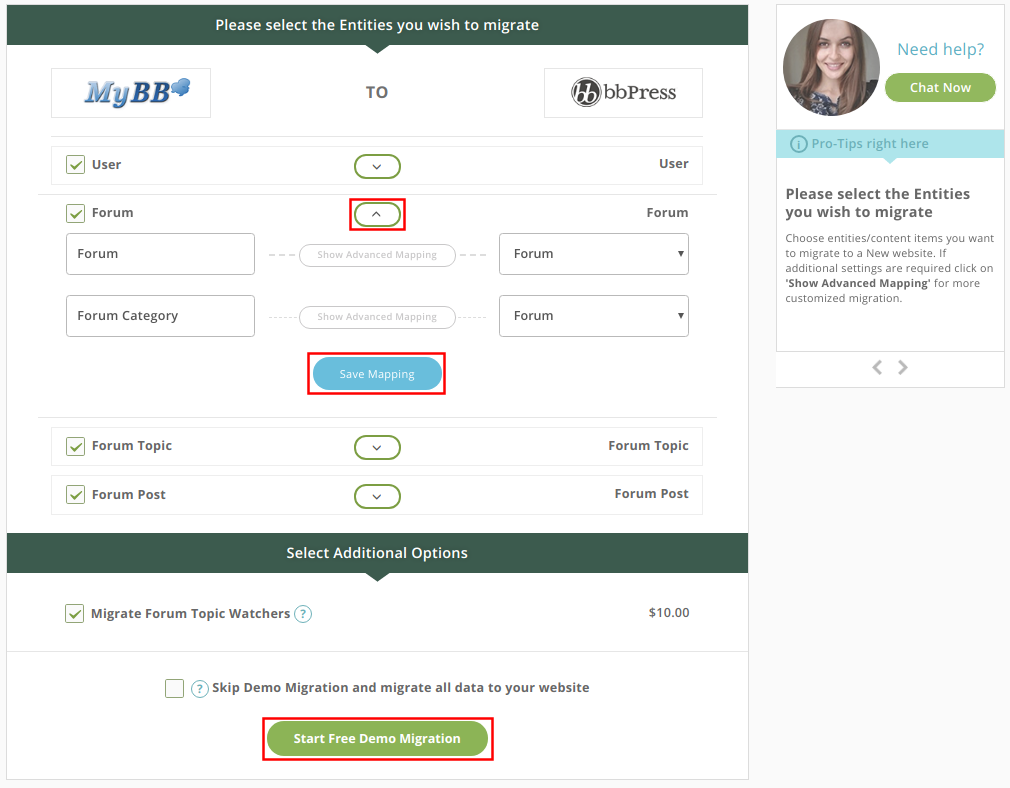Open target dropdown for Forum row
Image resolution: width=1010 pixels, height=788 pixels.
[x=593, y=254]
